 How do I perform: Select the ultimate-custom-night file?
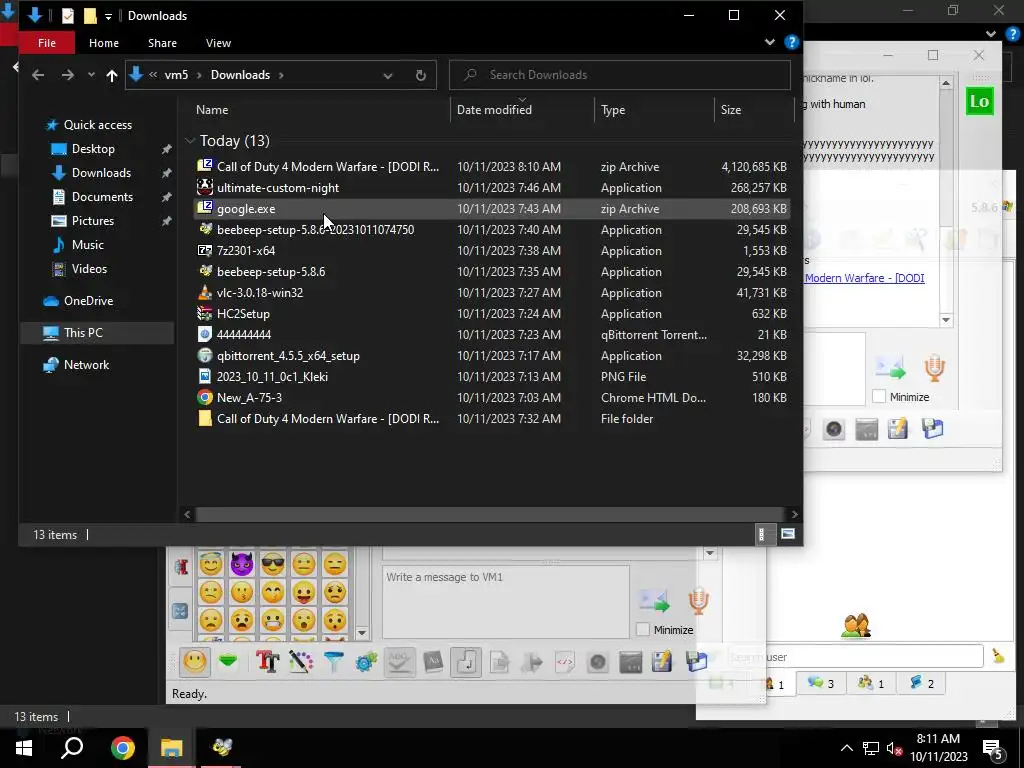click(x=493, y=187)
